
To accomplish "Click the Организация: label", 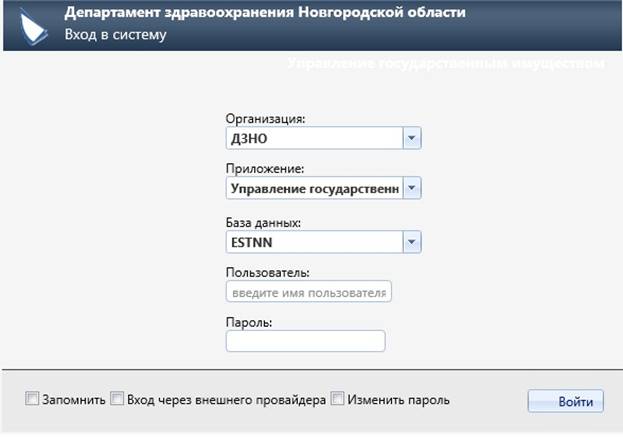I will point(266,119).
